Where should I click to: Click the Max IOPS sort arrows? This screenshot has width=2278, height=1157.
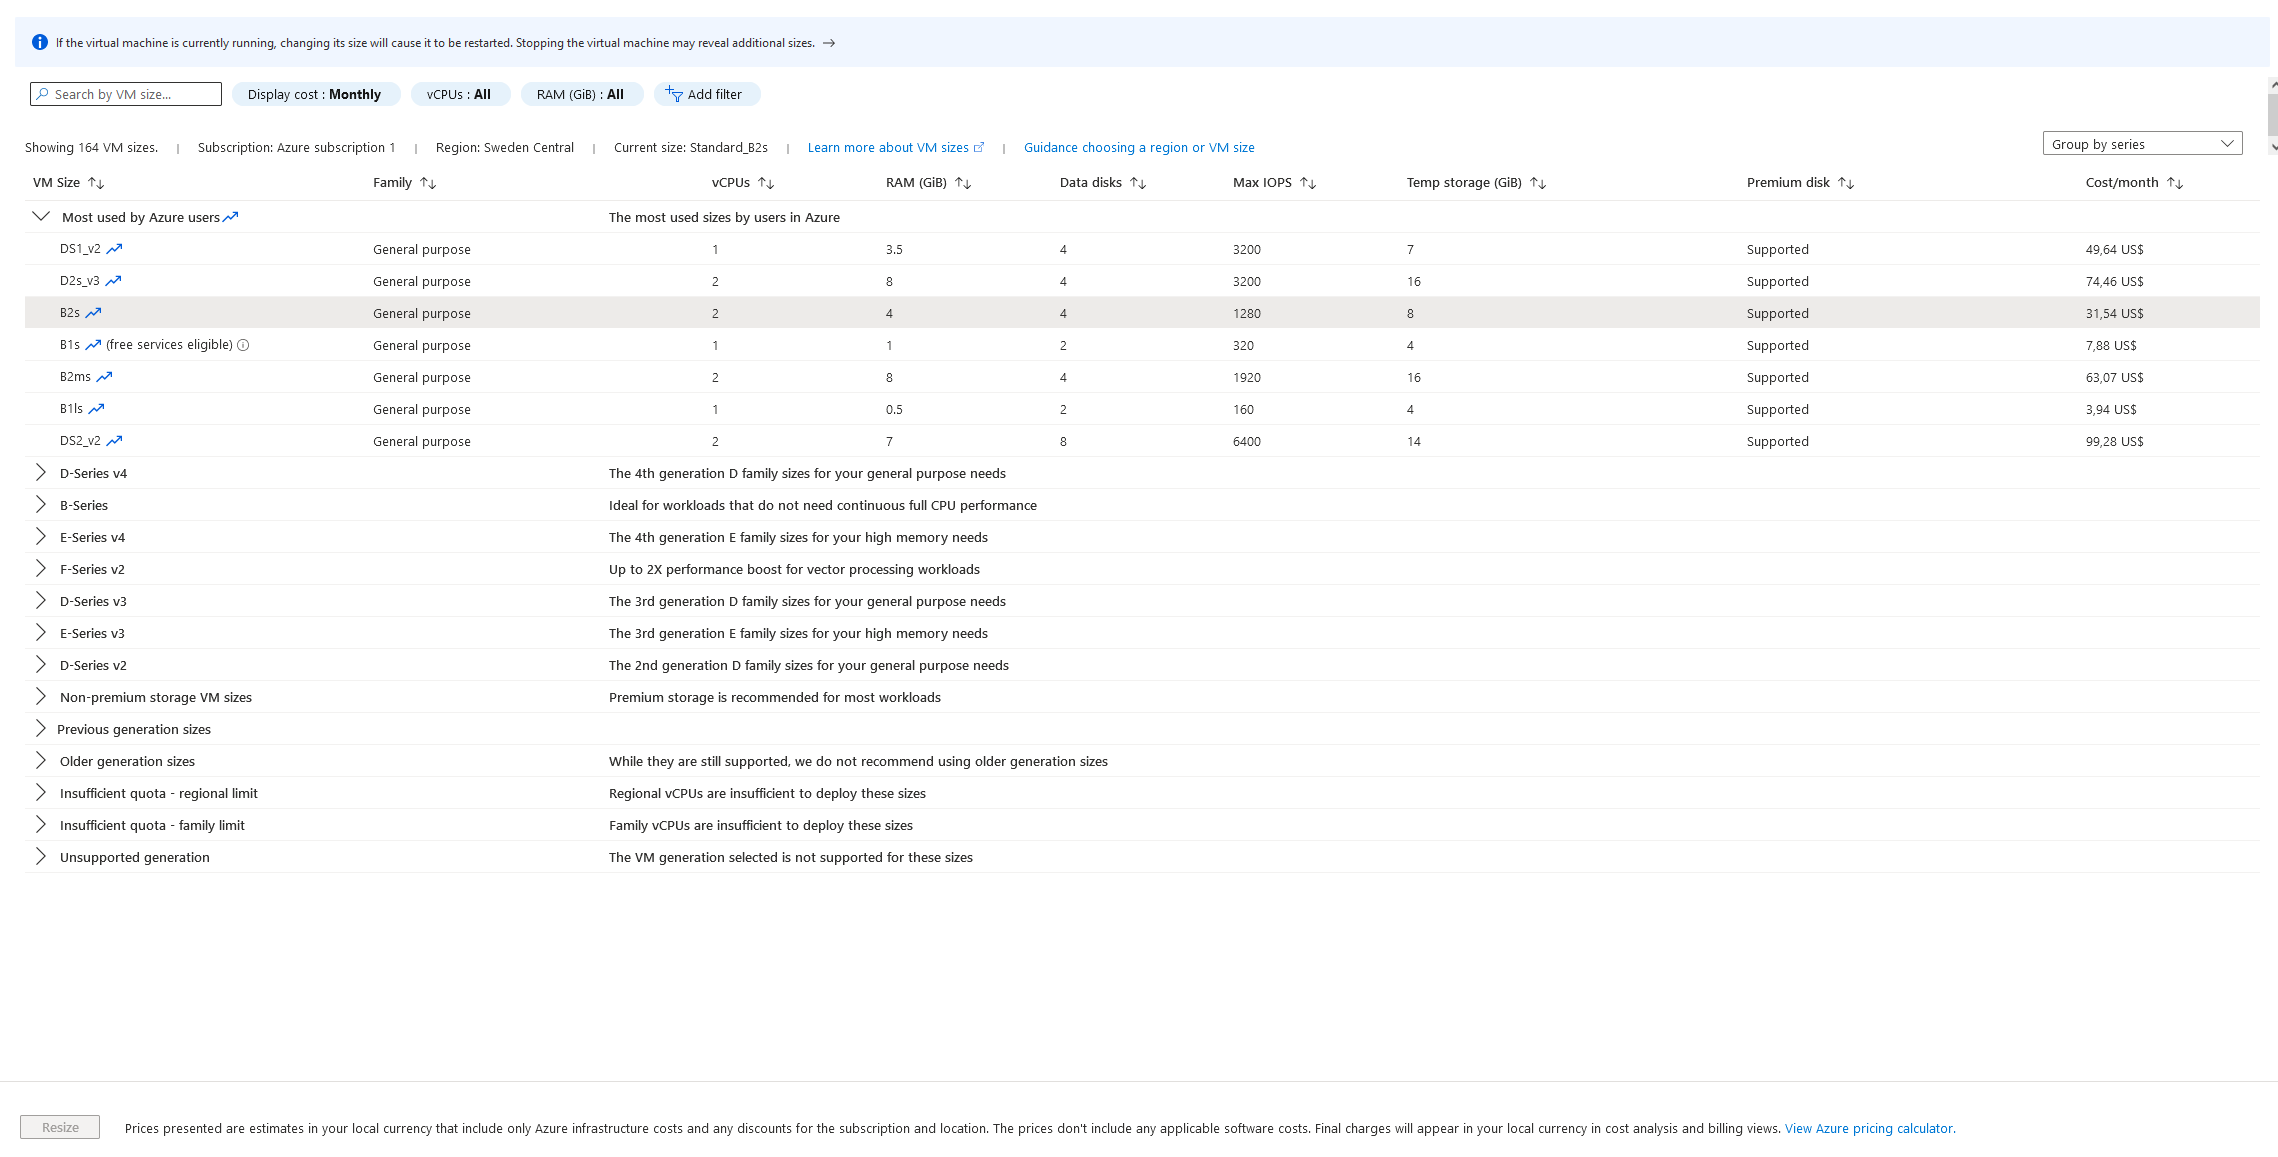[1307, 183]
